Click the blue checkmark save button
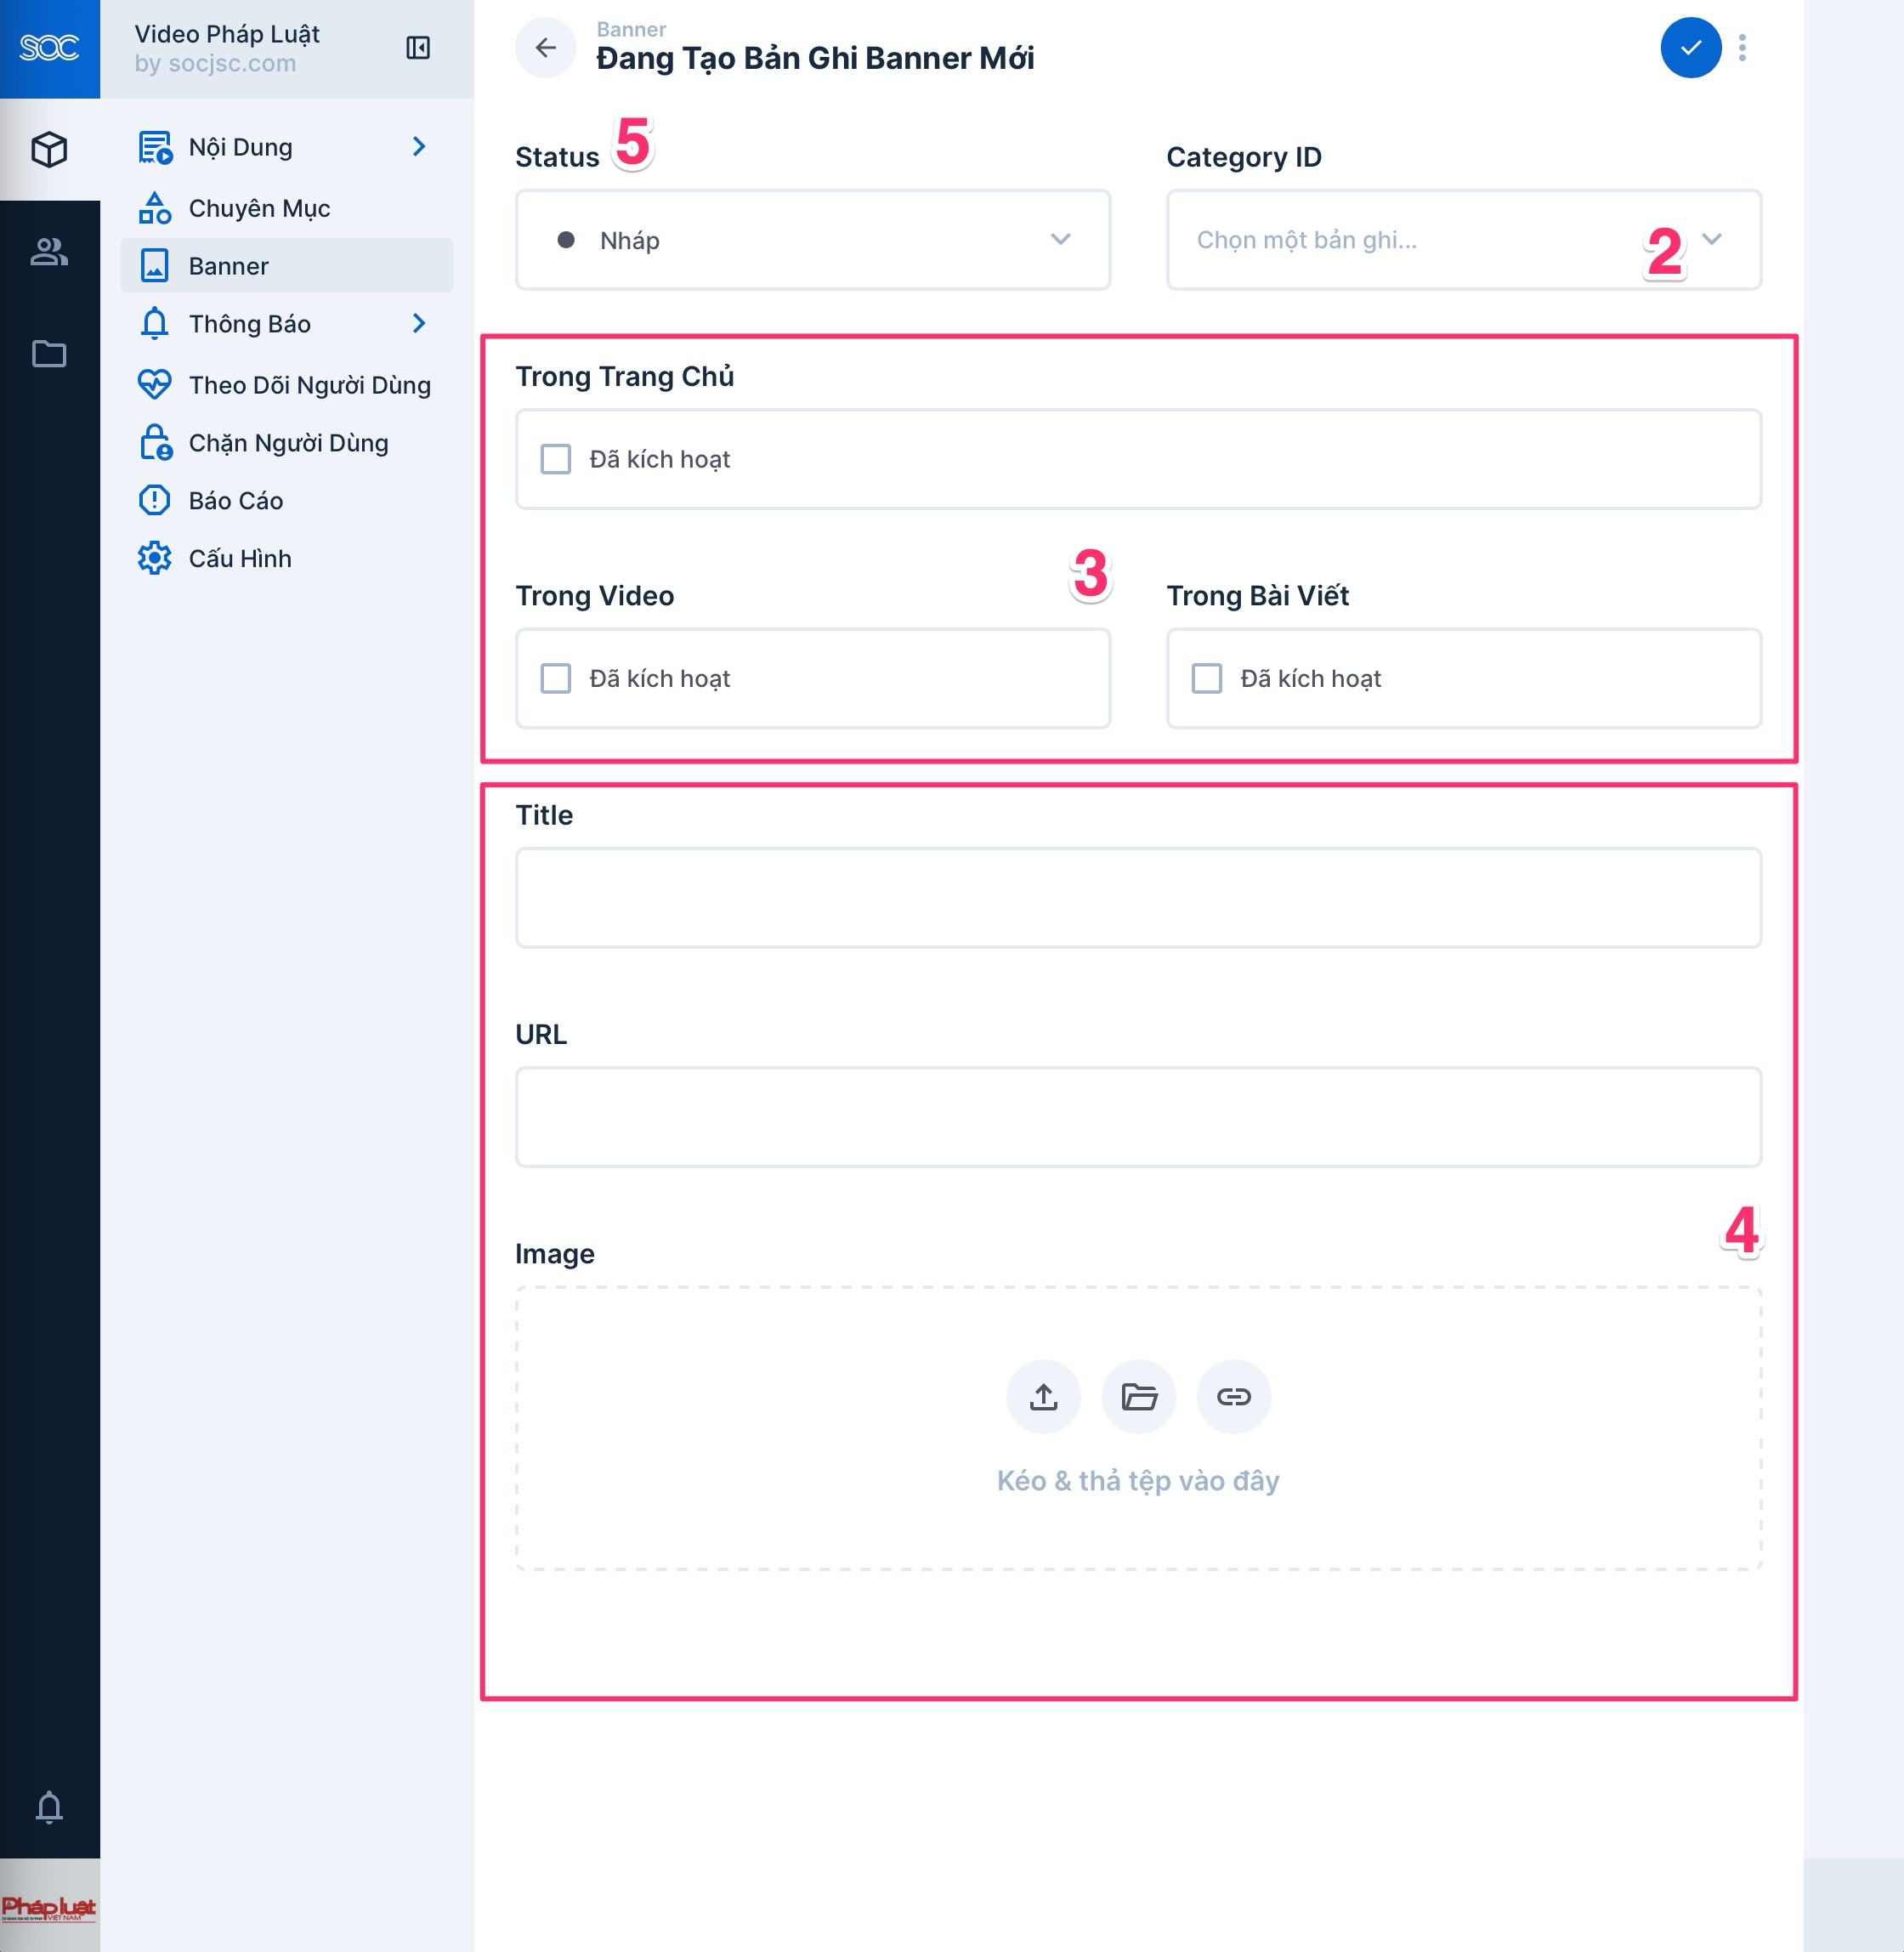 click(1690, 48)
